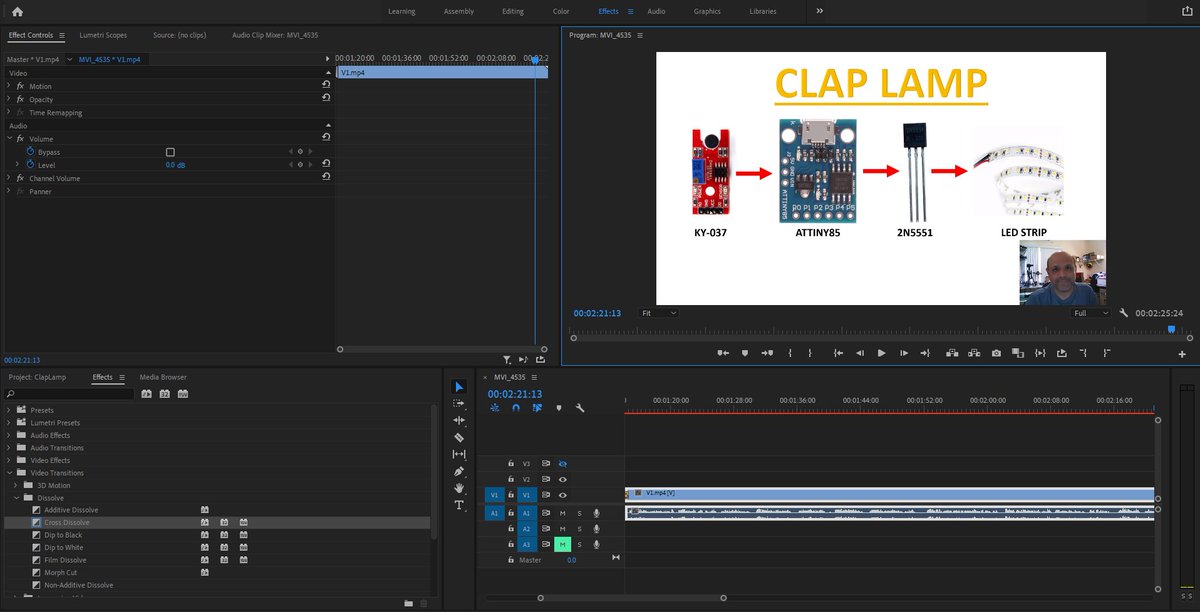Select the Pen tool
The height and width of the screenshot is (612, 1200).
click(459, 471)
